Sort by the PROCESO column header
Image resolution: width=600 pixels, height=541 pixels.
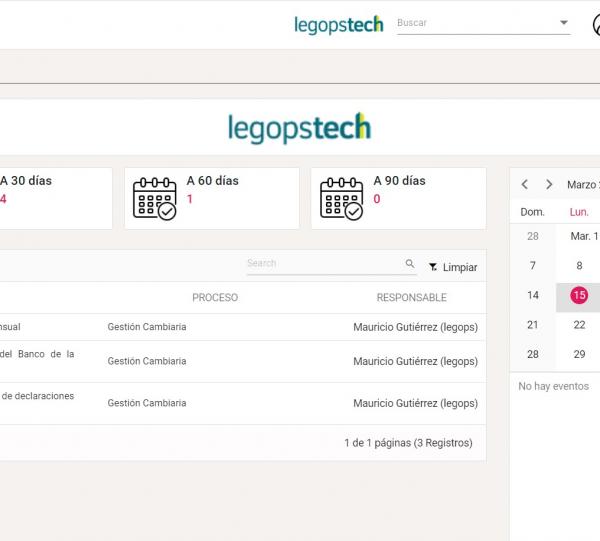(x=215, y=298)
